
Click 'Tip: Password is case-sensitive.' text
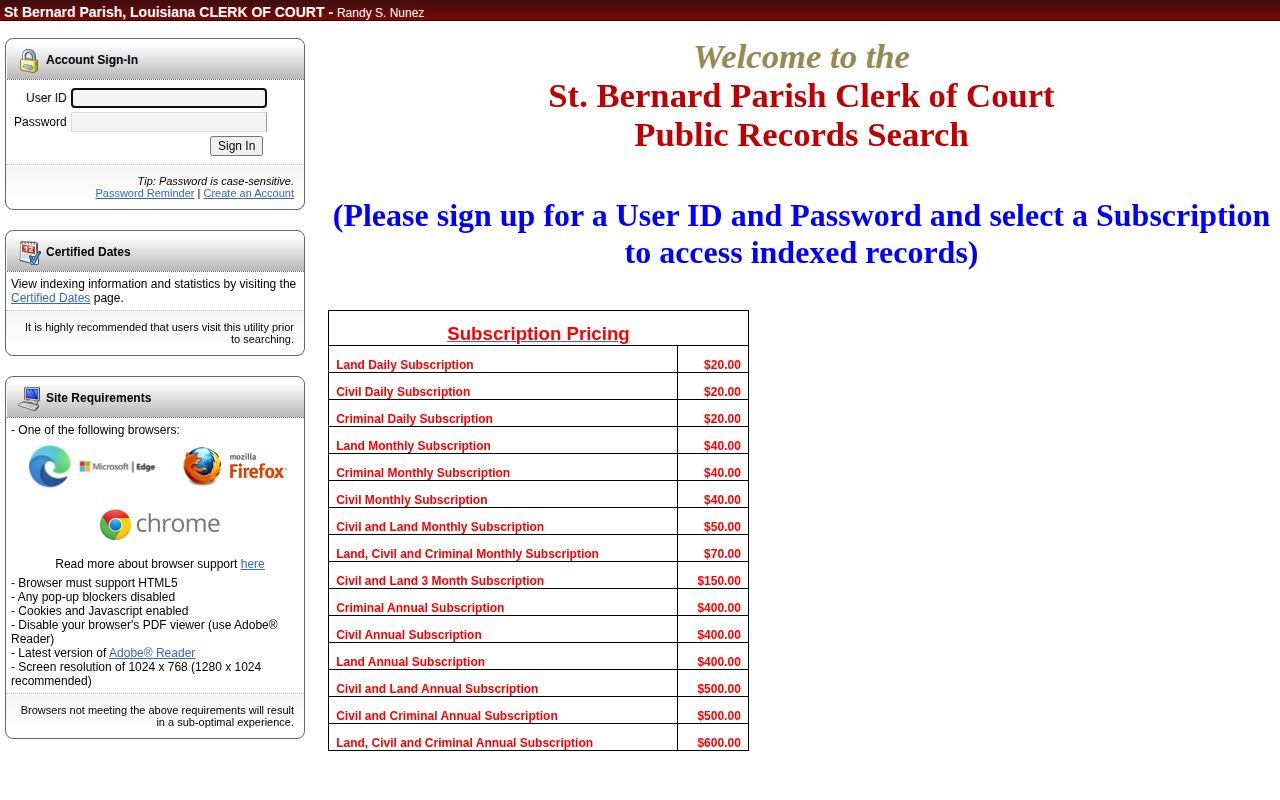coord(216,181)
